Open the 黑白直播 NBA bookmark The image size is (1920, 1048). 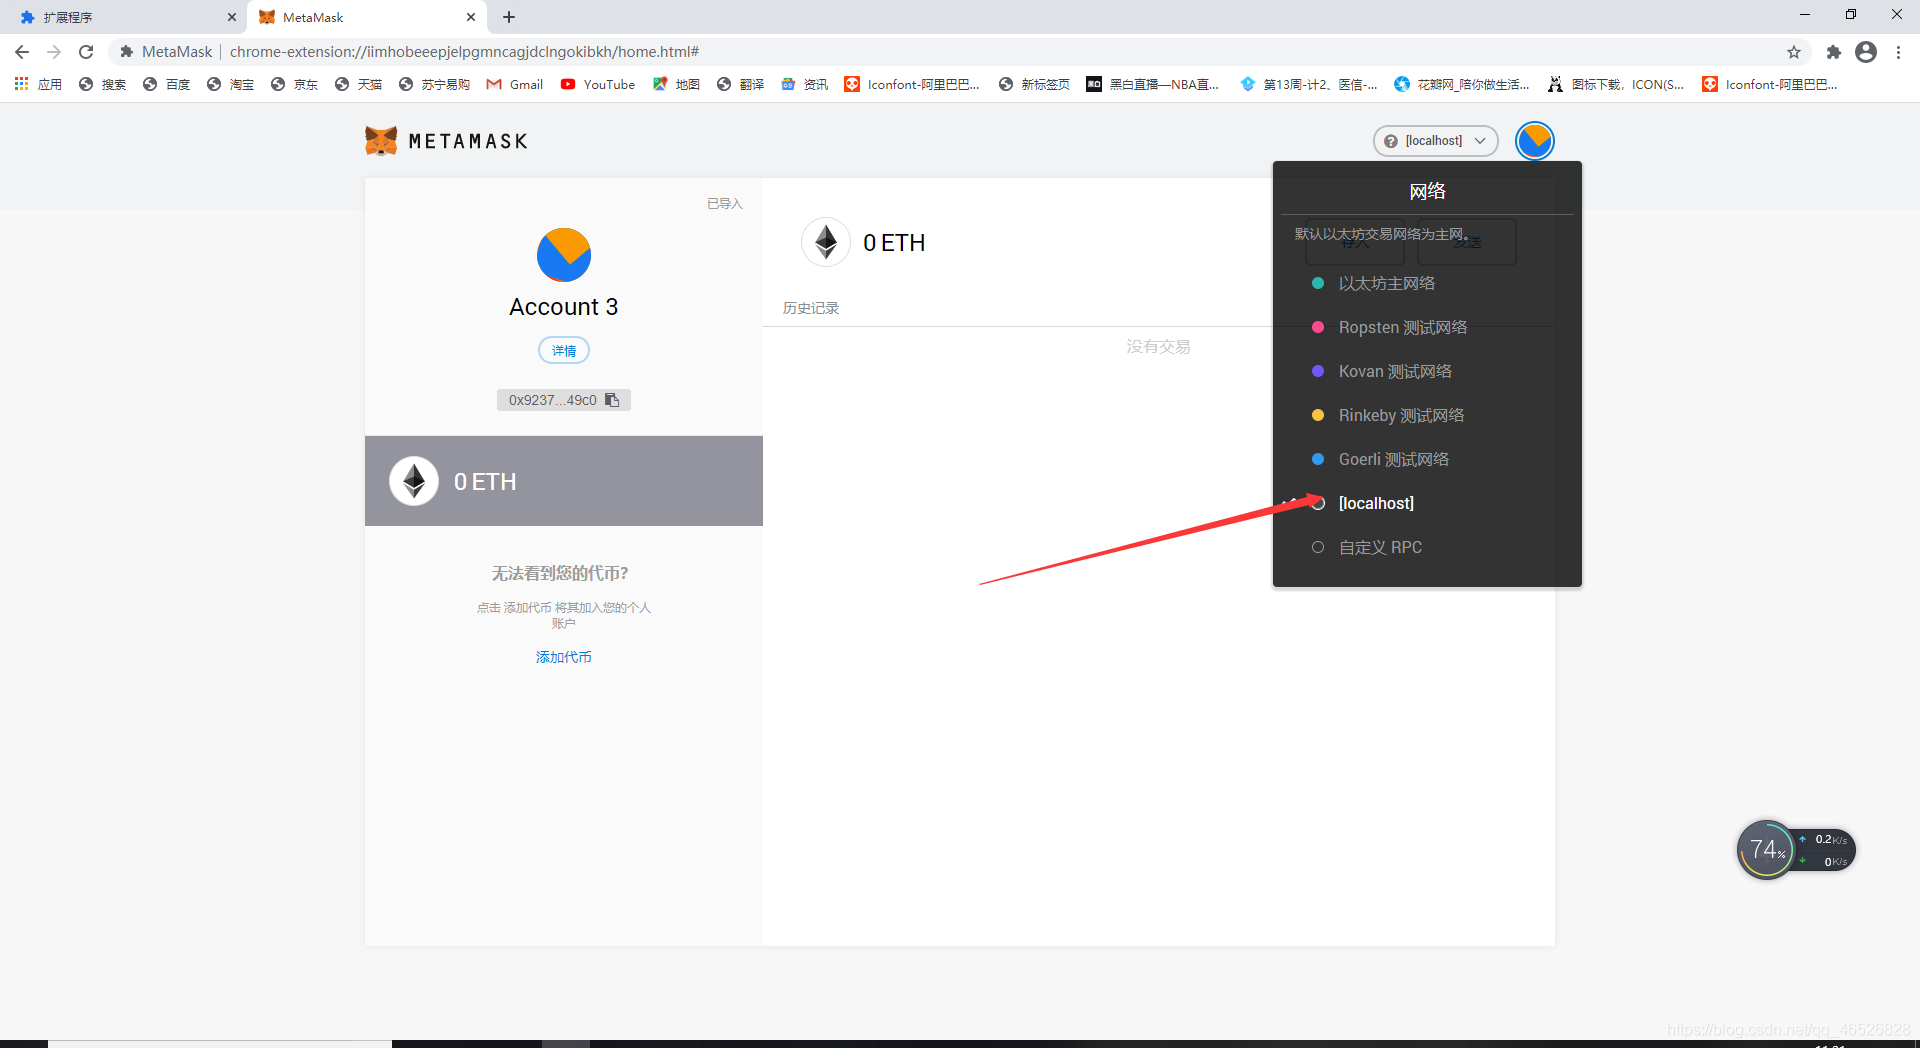coord(1153,85)
